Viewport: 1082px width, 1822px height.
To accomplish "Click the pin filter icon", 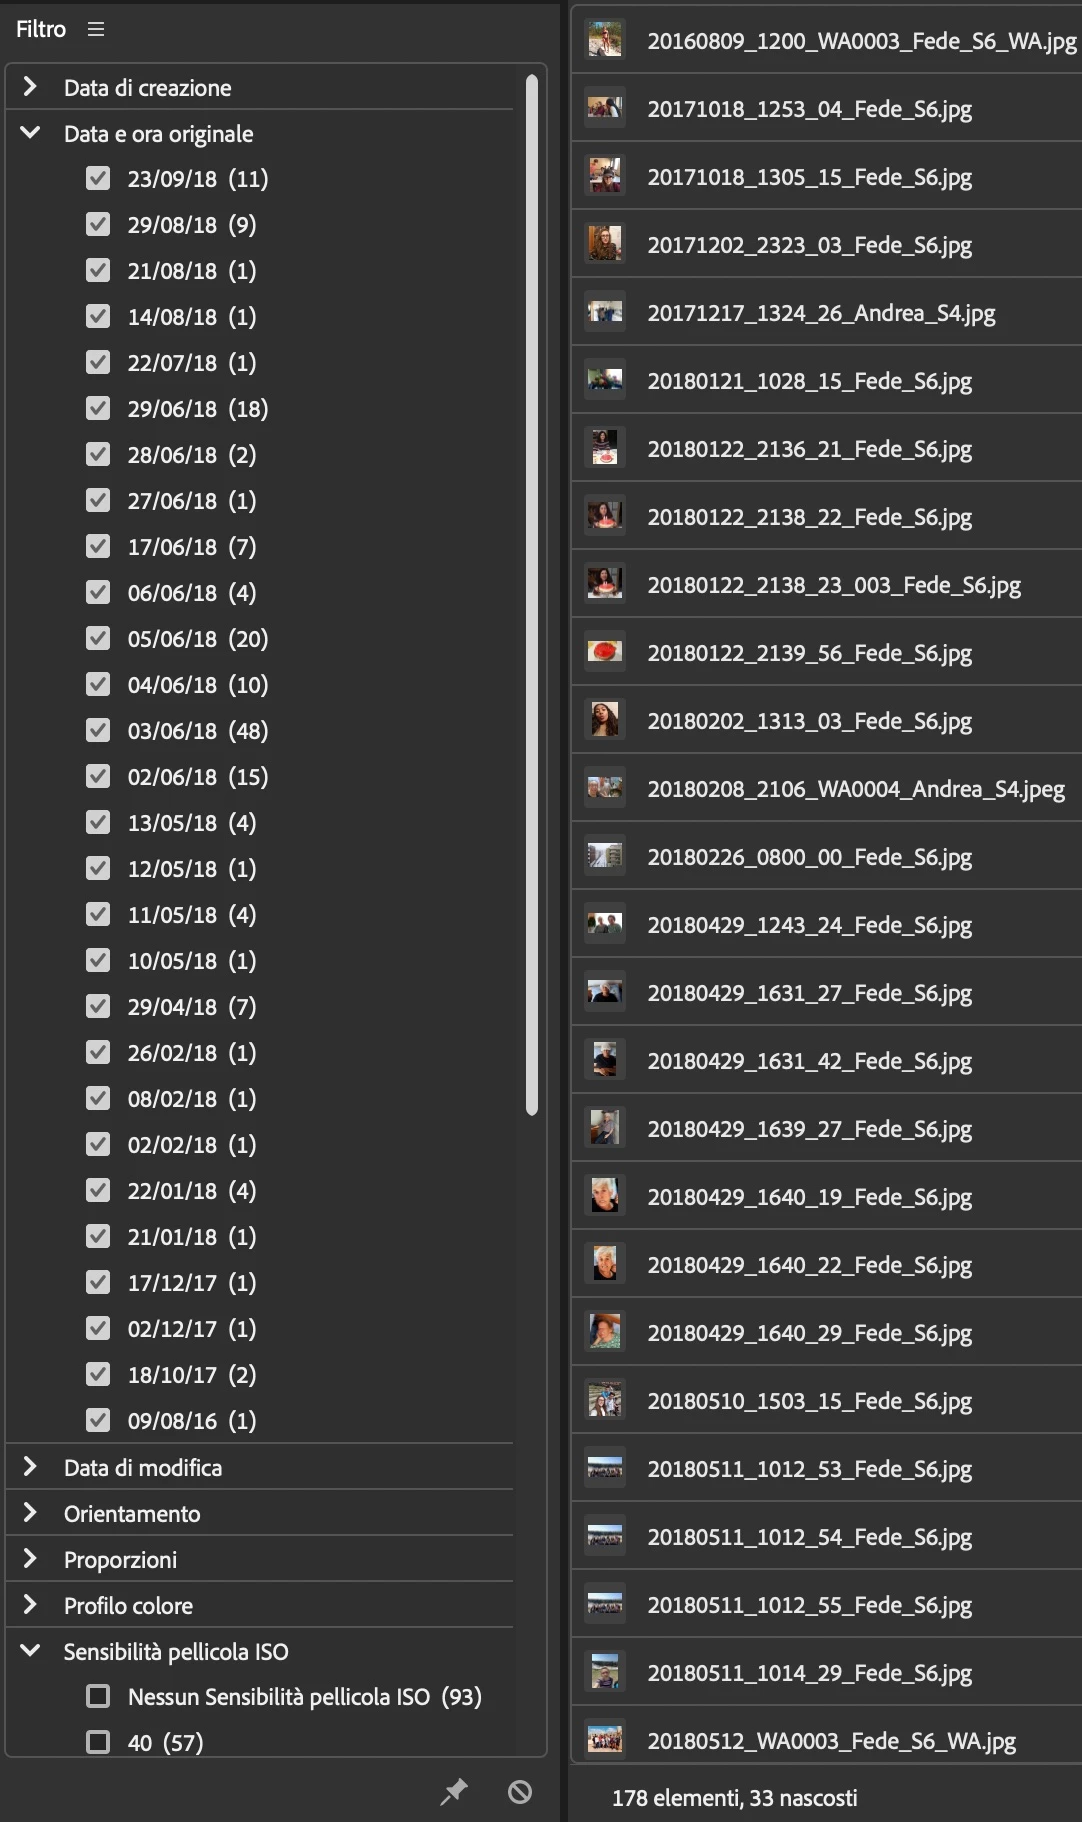I will (454, 1791).
